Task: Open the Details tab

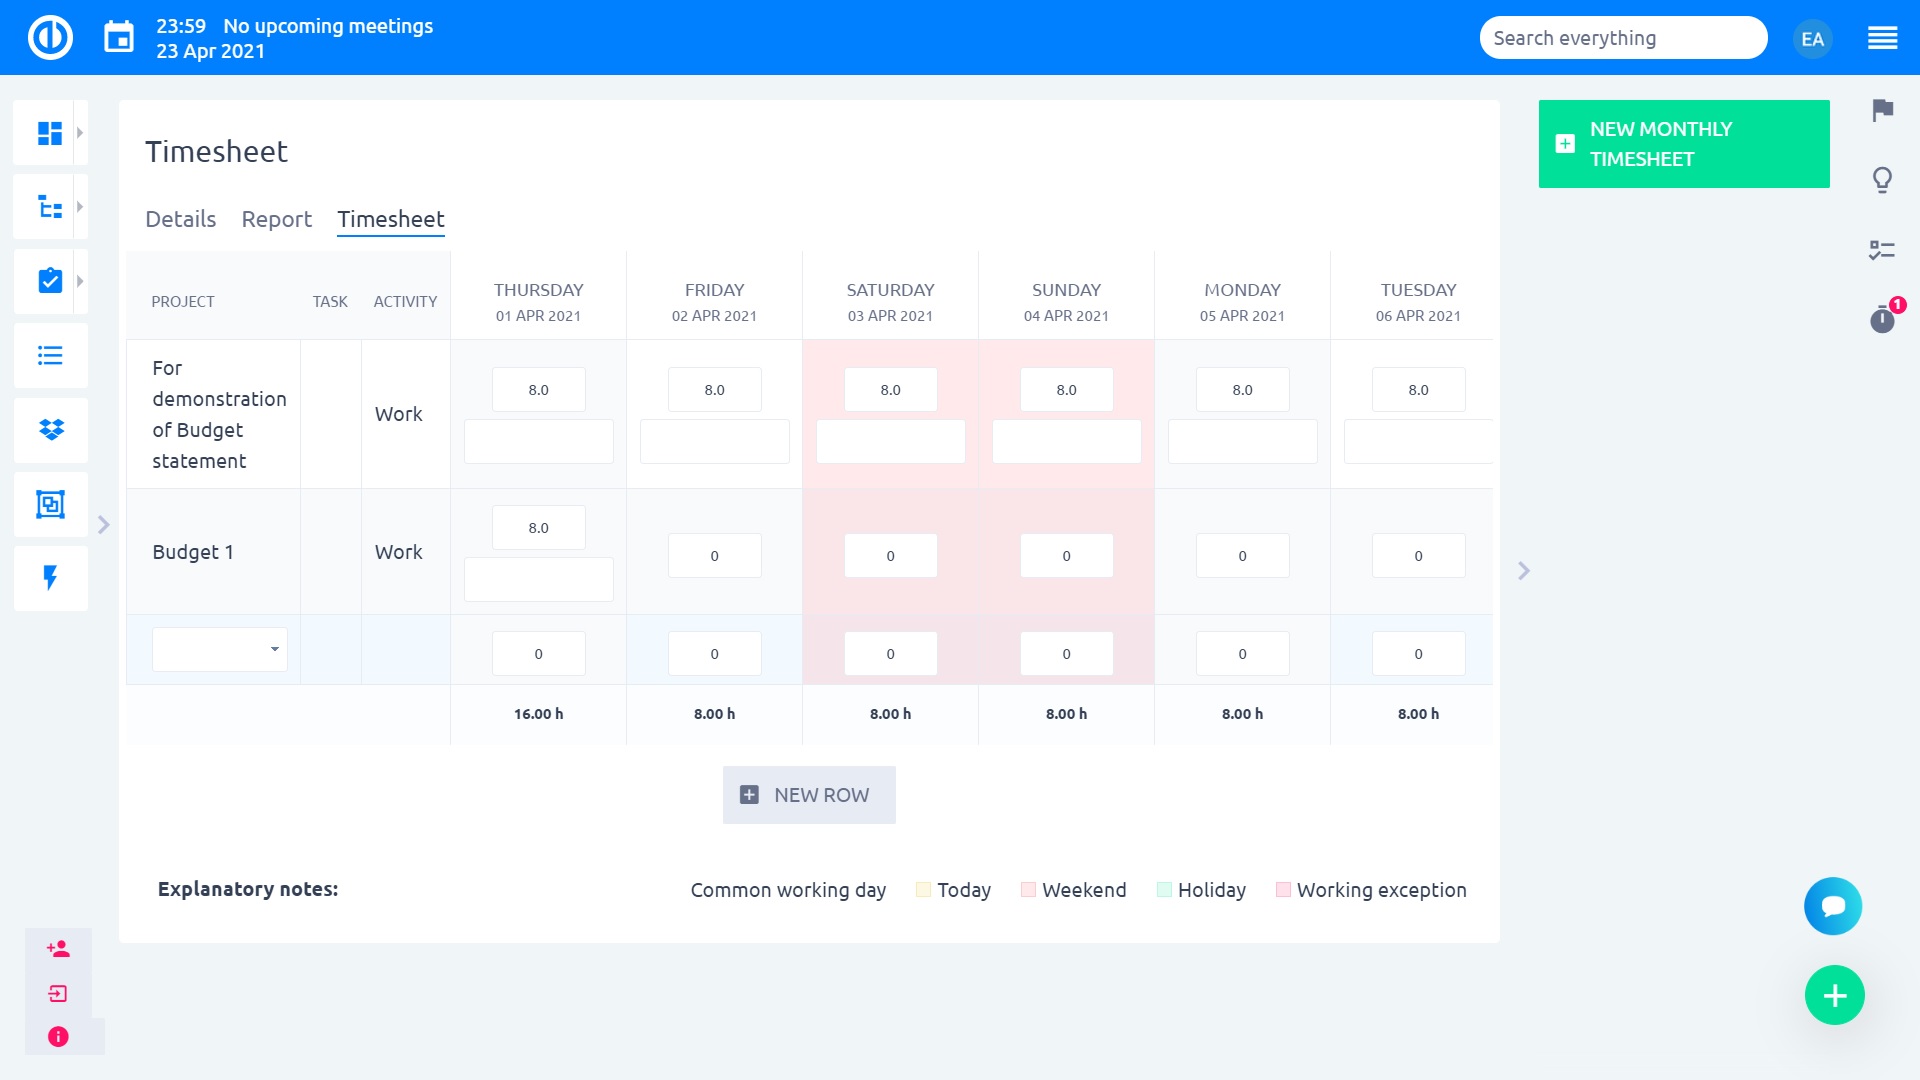Action: tap(181, 219)
